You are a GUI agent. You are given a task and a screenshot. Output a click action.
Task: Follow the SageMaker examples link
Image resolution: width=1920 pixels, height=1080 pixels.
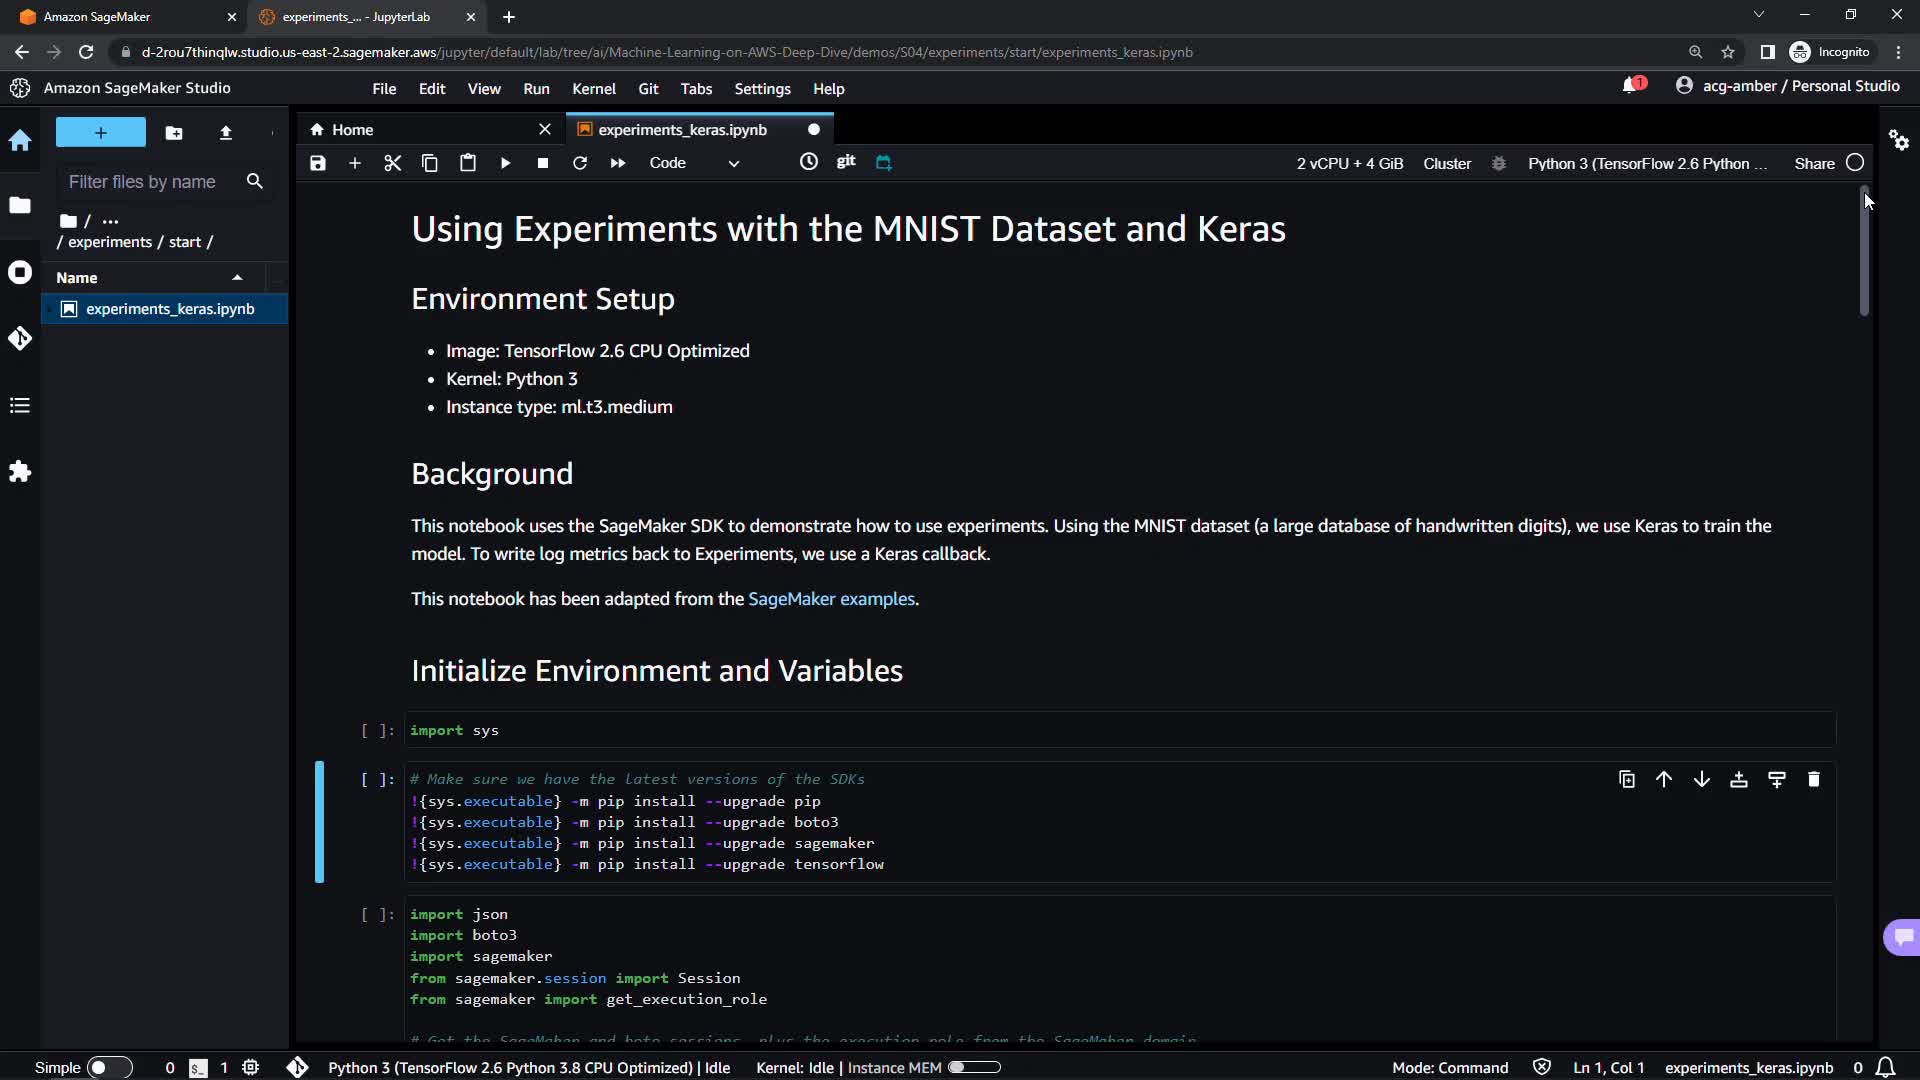click(x=831, y=599)
